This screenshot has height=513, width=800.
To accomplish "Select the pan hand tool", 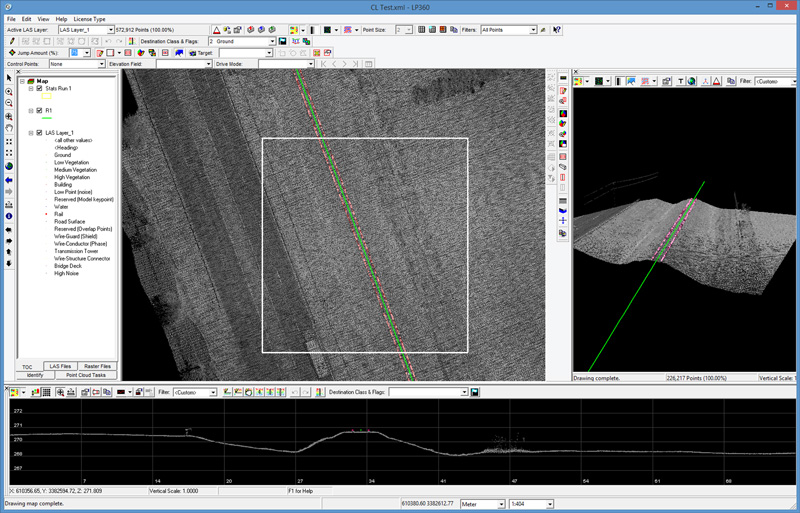I will coord(9,128).
